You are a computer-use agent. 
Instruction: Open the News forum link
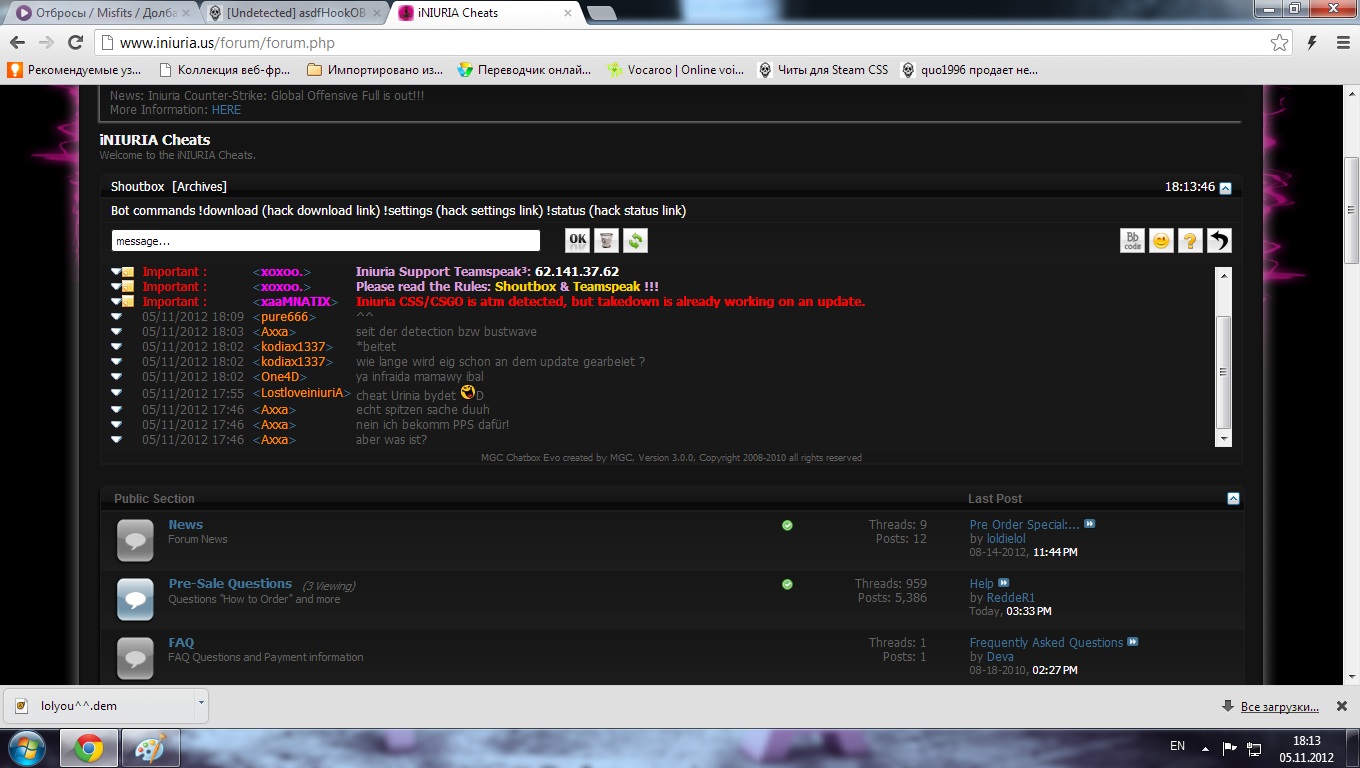pos(185,524)
